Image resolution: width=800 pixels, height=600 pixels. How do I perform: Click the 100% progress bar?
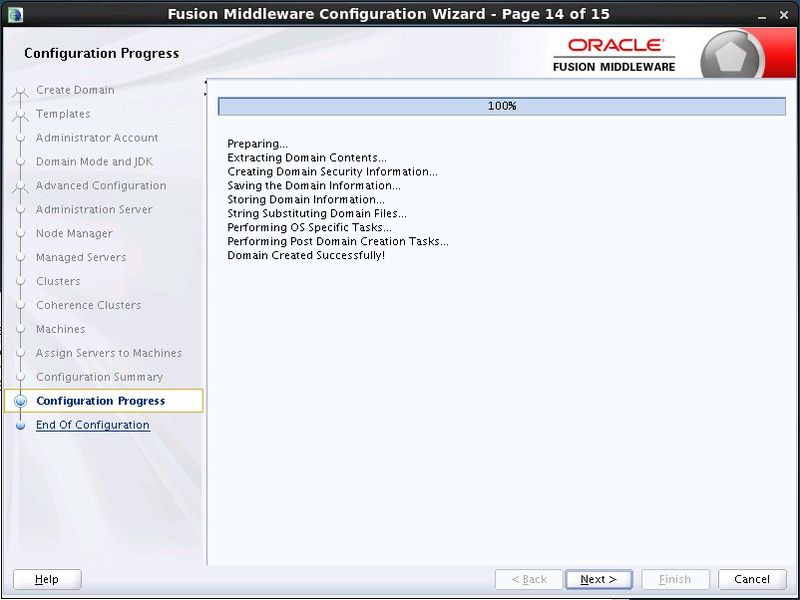[502, 106]
